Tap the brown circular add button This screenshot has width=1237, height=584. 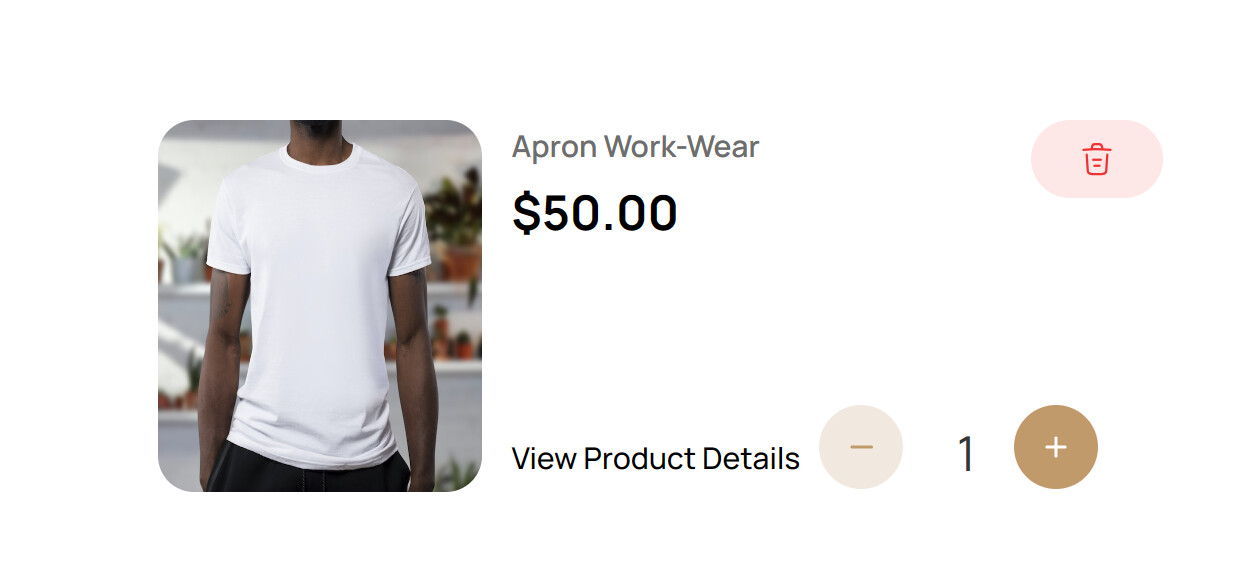pyautogui.click(x=1056, y=447)
